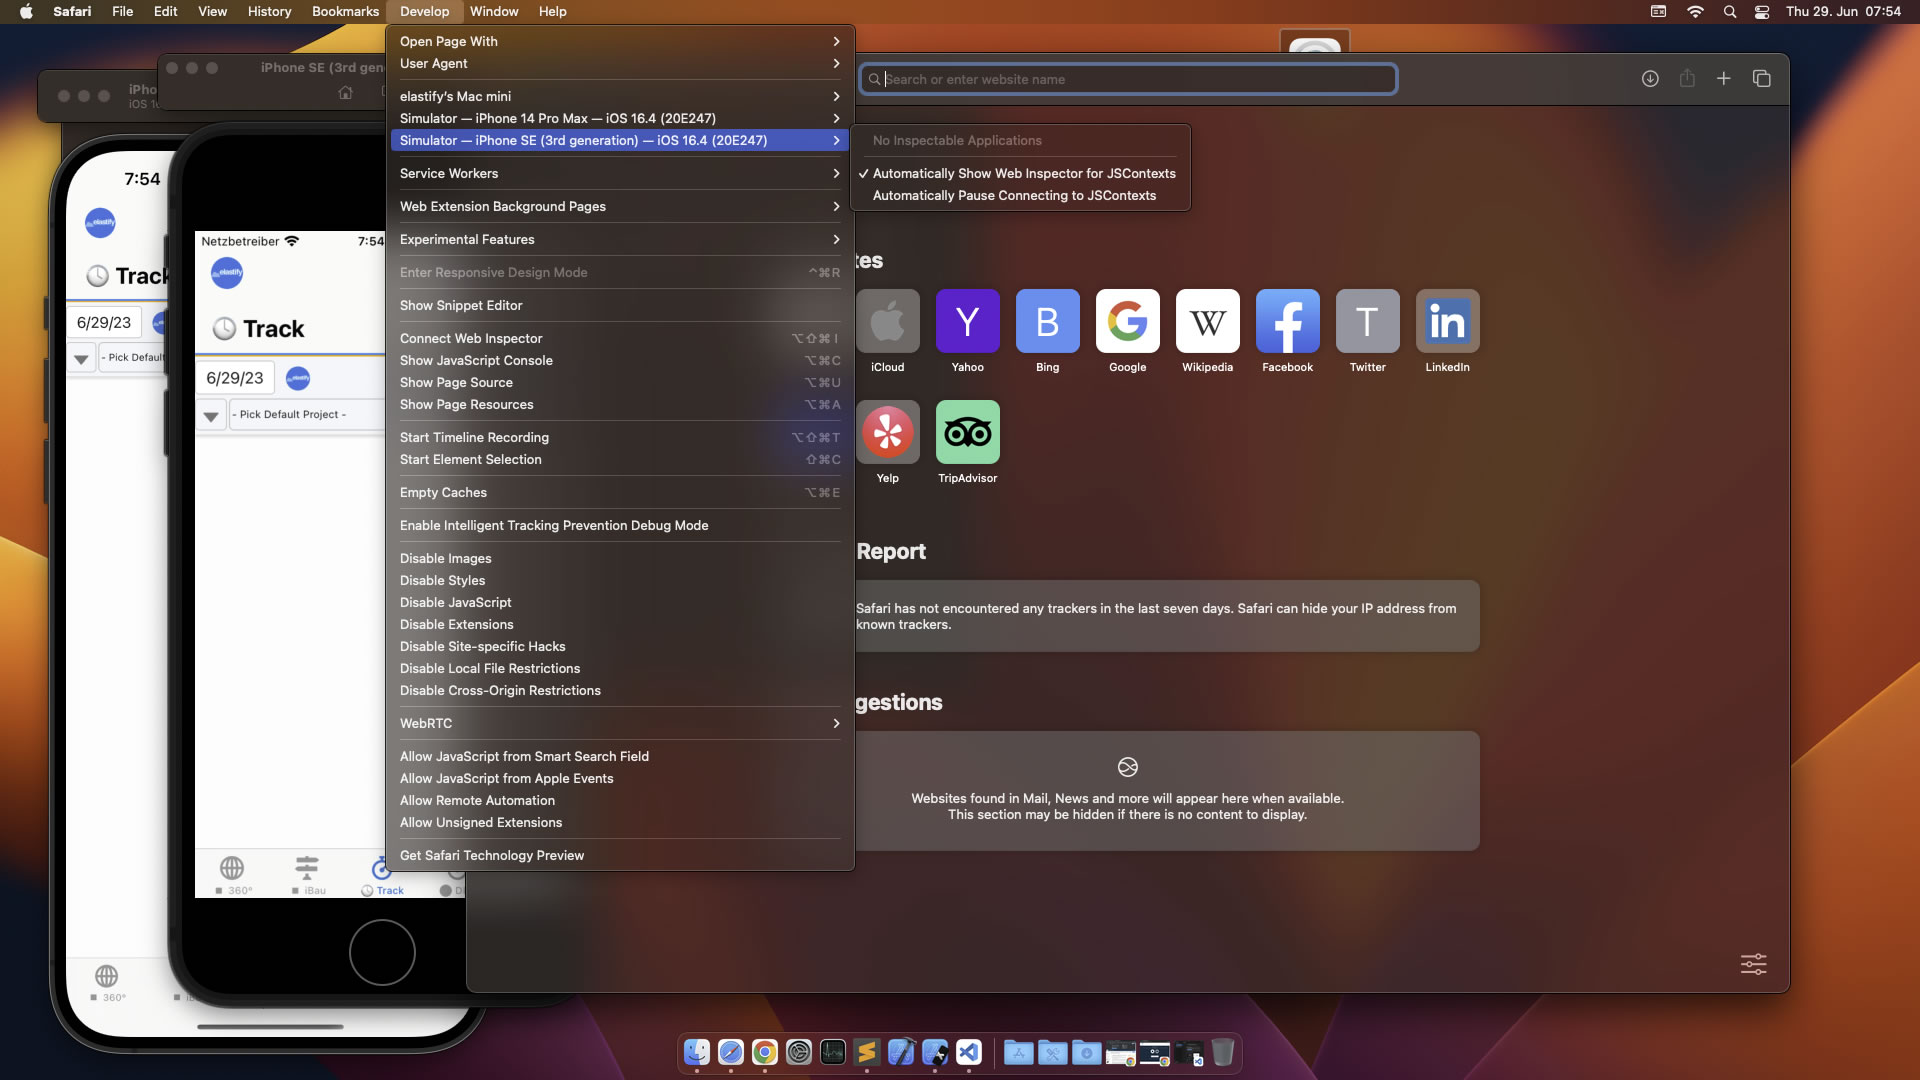The height and width of the screenshot is (1080, 1920).
Task: Click the Safari search address bar
Action: point(1127,78)
